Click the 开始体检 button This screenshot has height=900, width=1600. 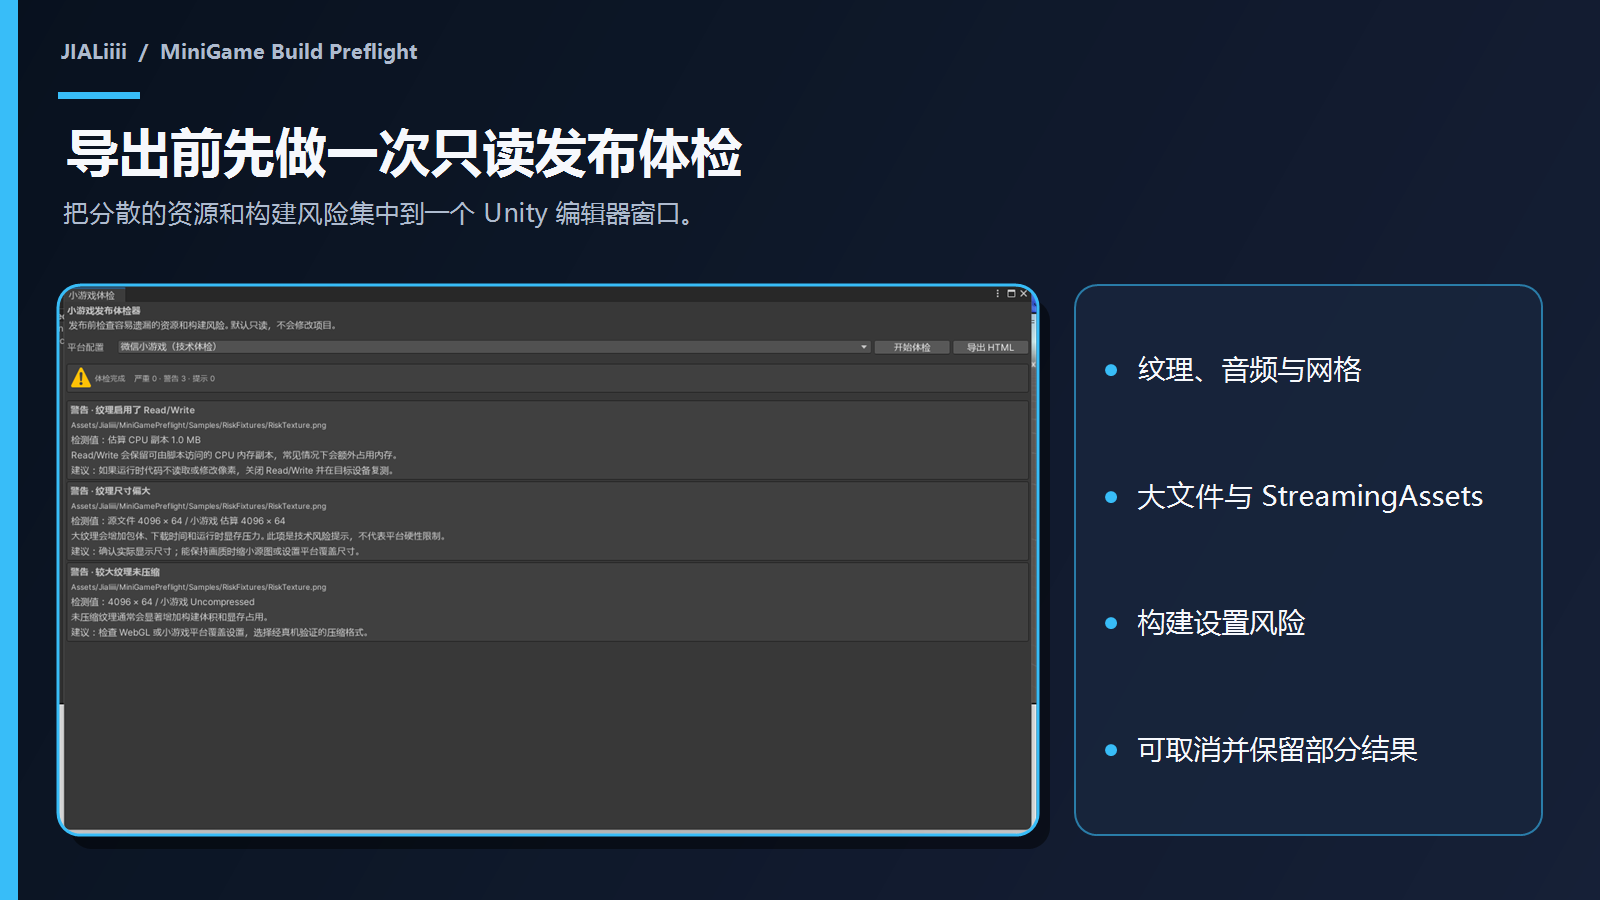tap(912, 347)
